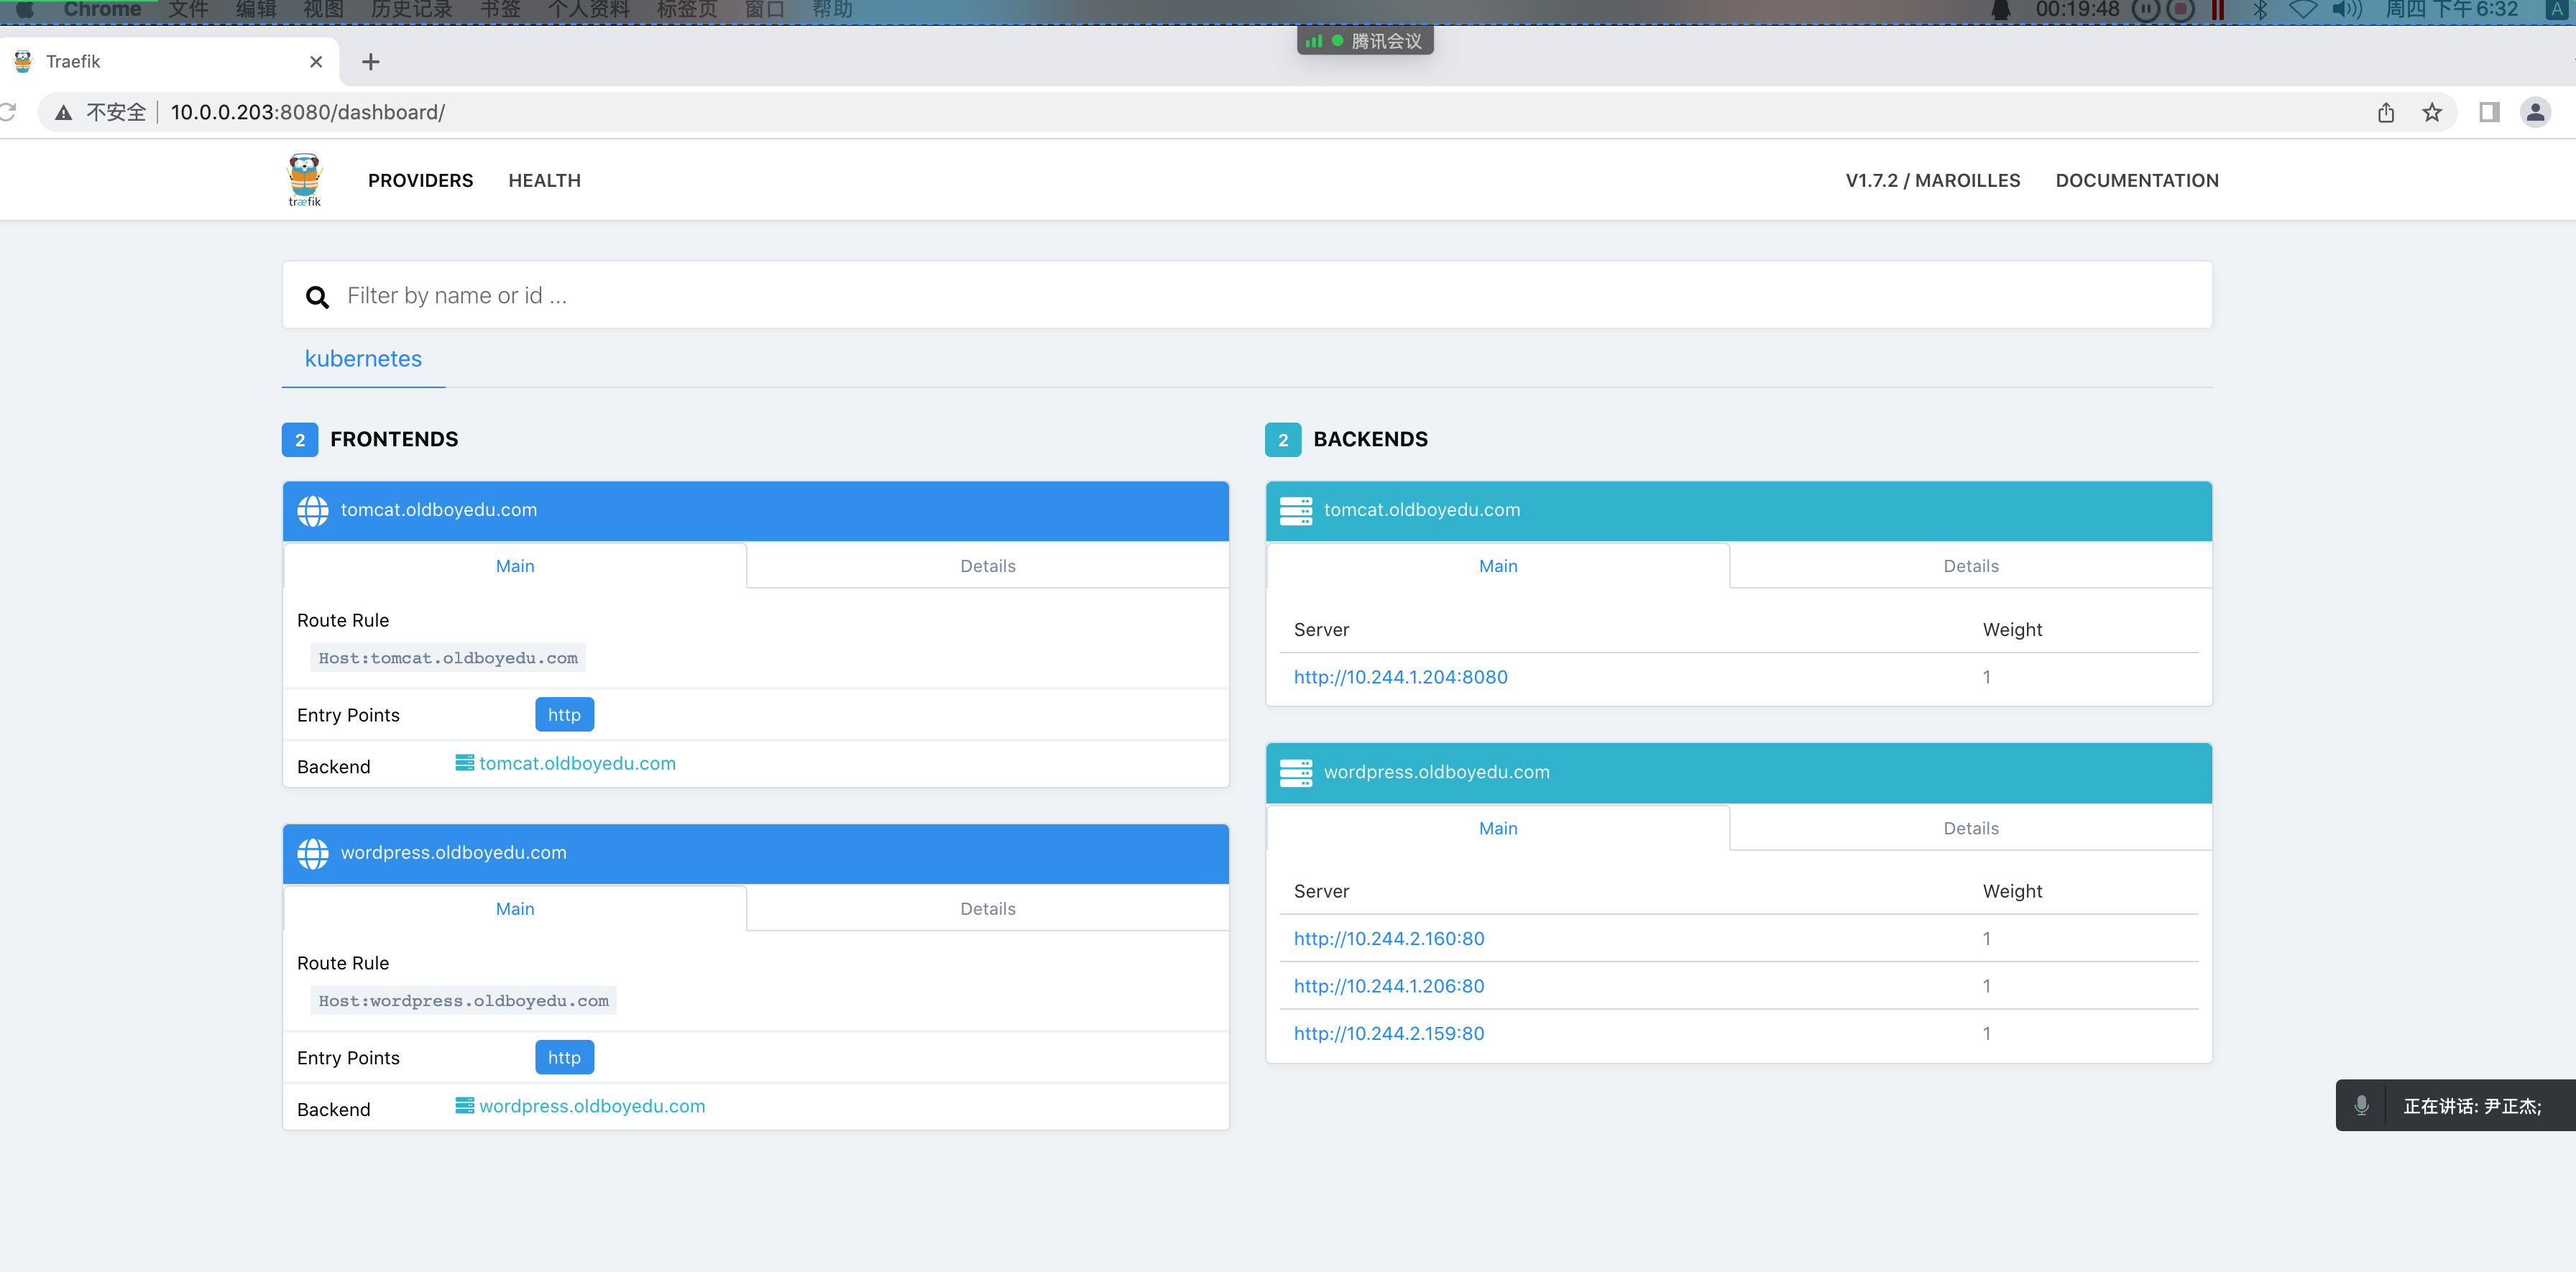This screenshot has height=1272, width=2576.
Task: Click the globe icon of wordpress frontend
Action: [x=312, y=853]
